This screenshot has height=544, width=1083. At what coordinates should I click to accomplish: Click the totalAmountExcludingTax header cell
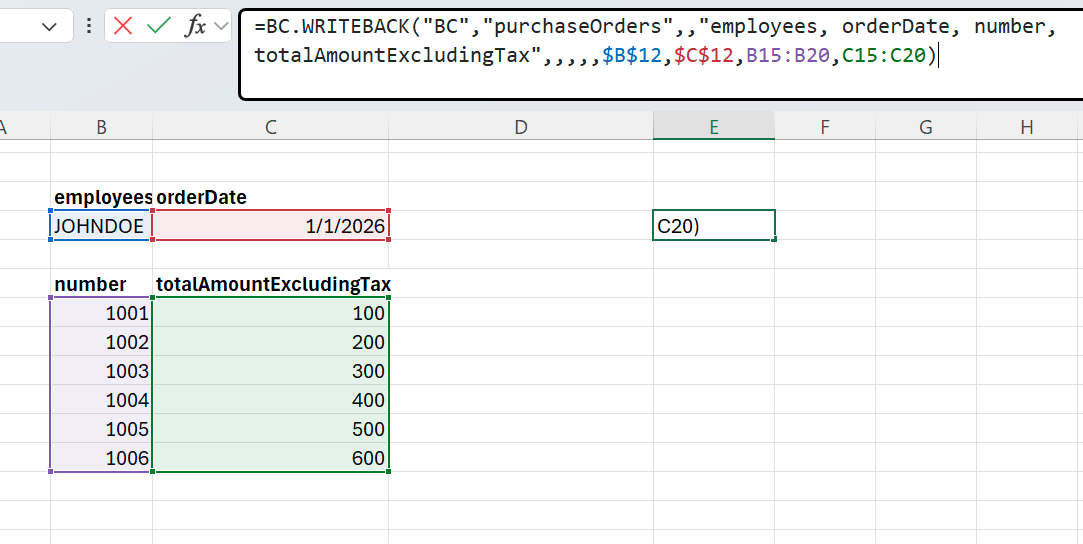[x=272, y=285]
